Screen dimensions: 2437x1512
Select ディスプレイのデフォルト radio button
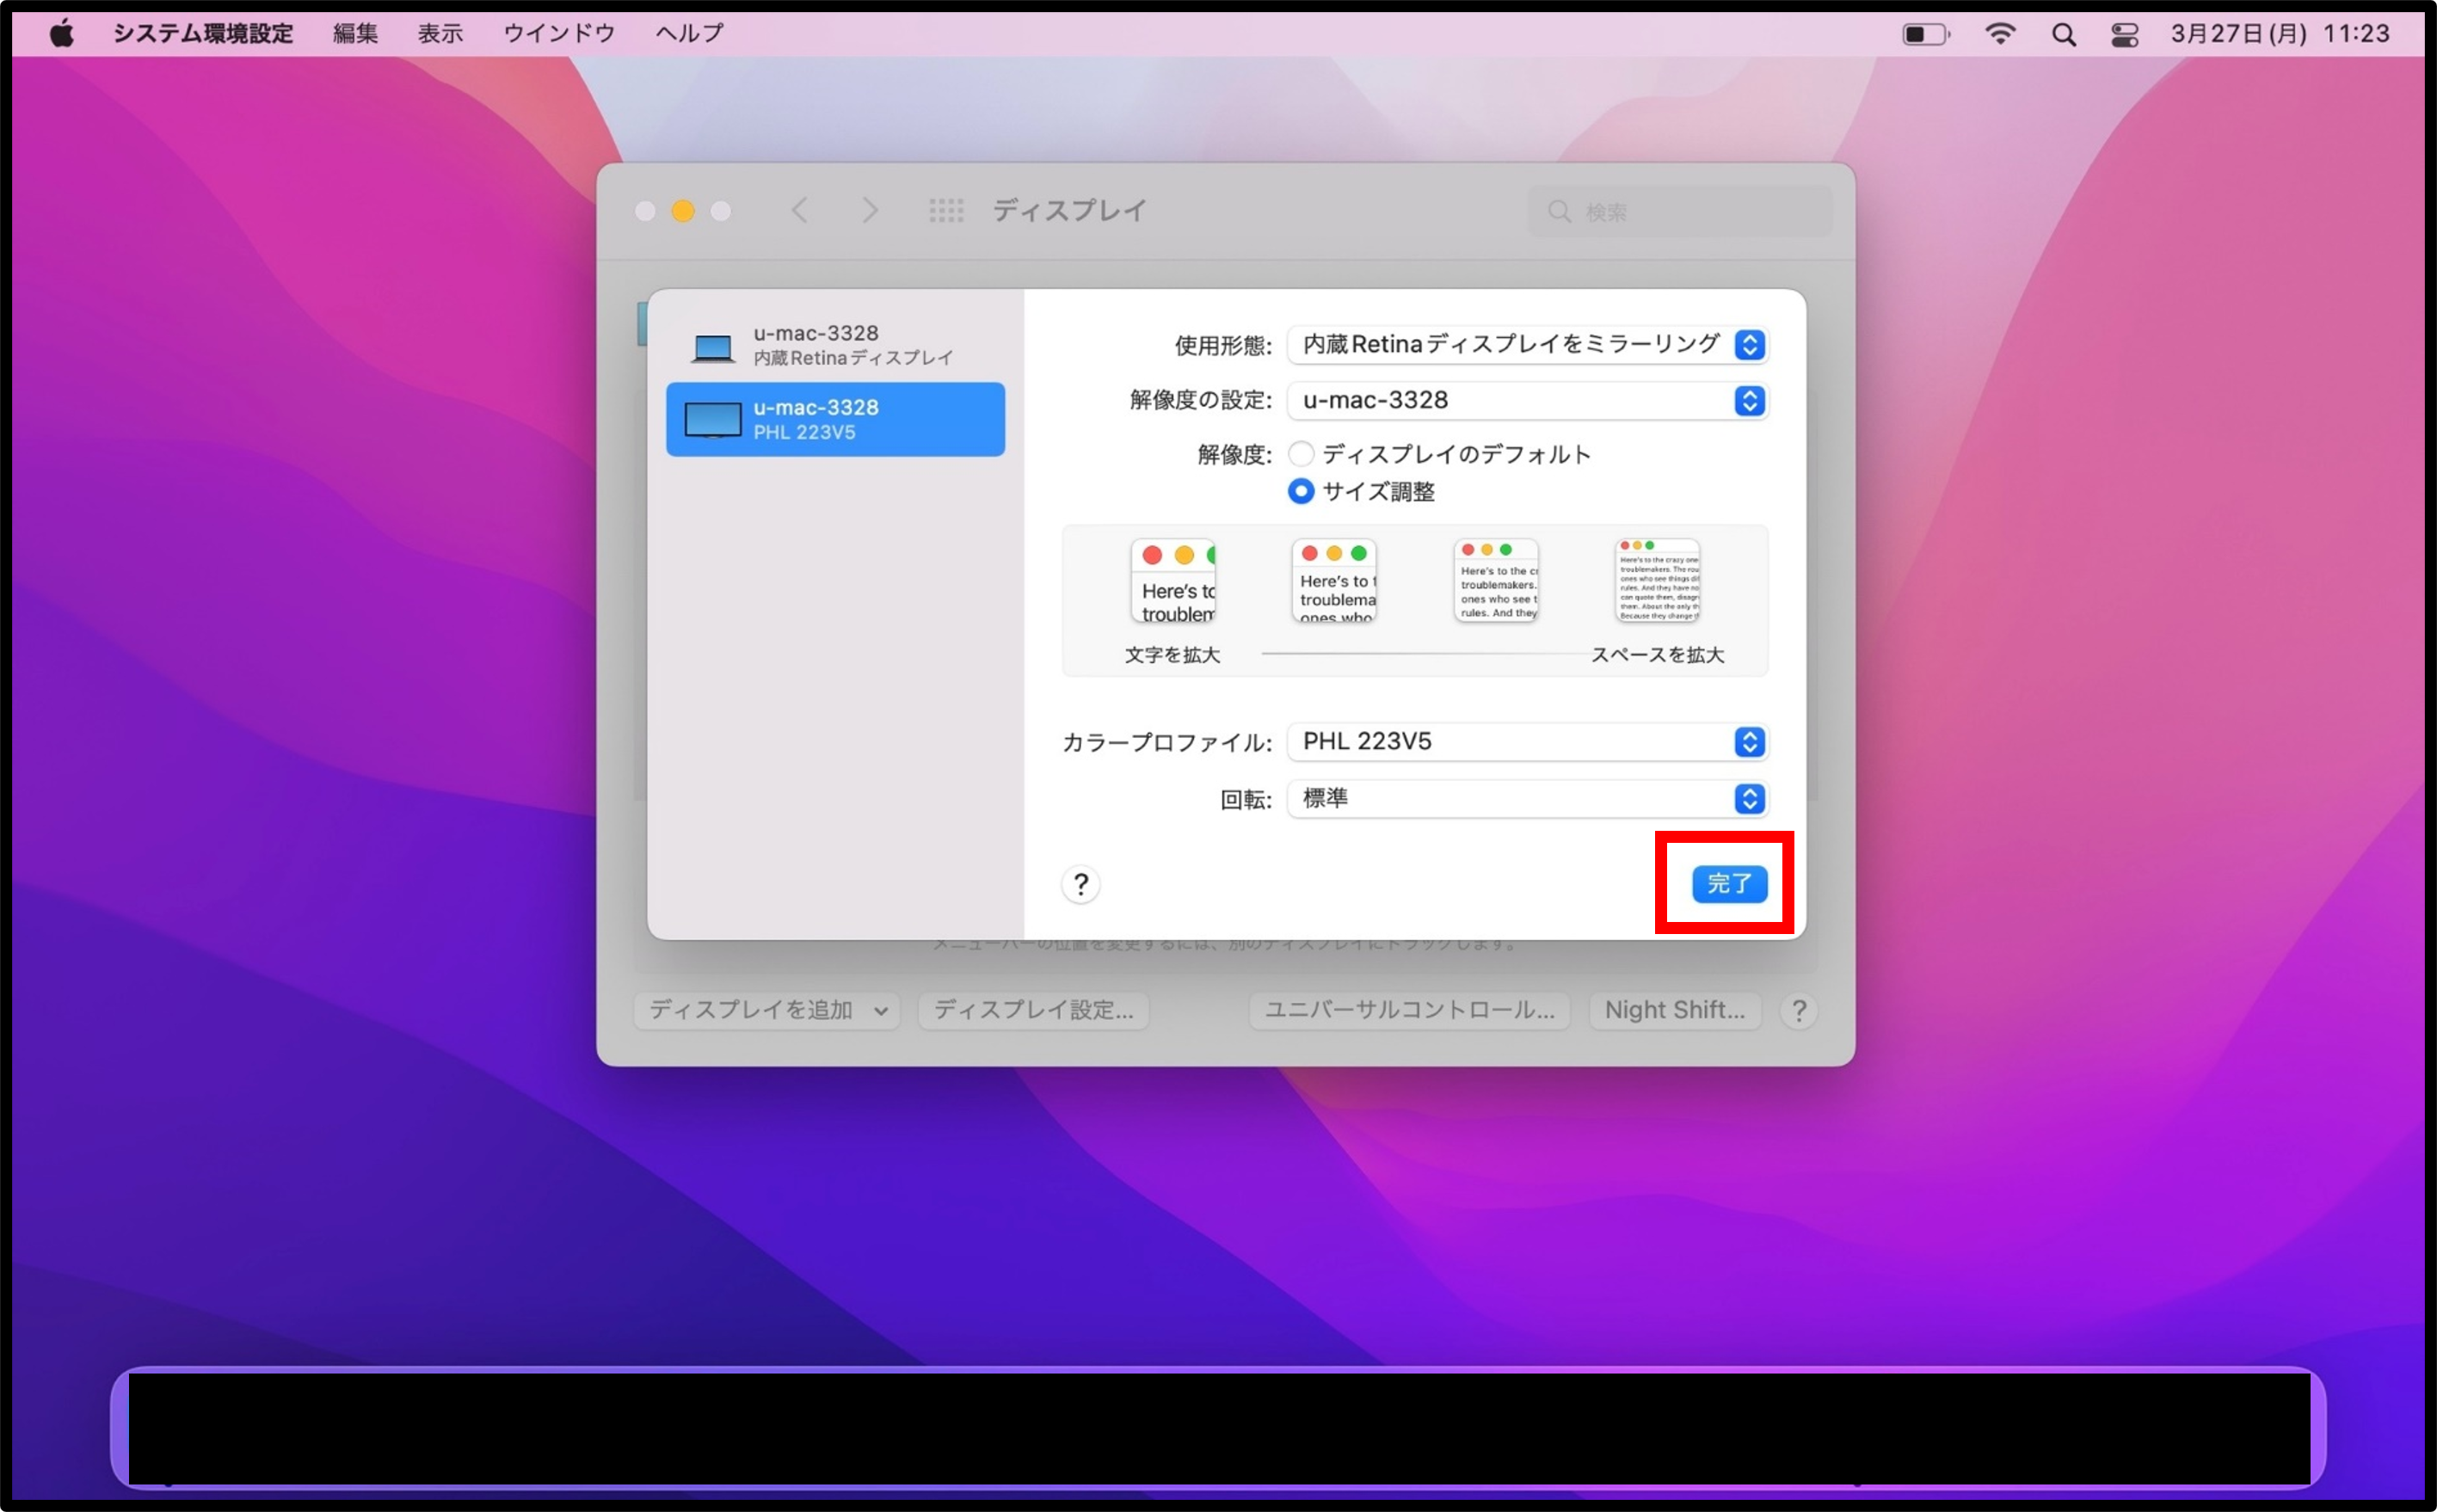pos(1300,454)
